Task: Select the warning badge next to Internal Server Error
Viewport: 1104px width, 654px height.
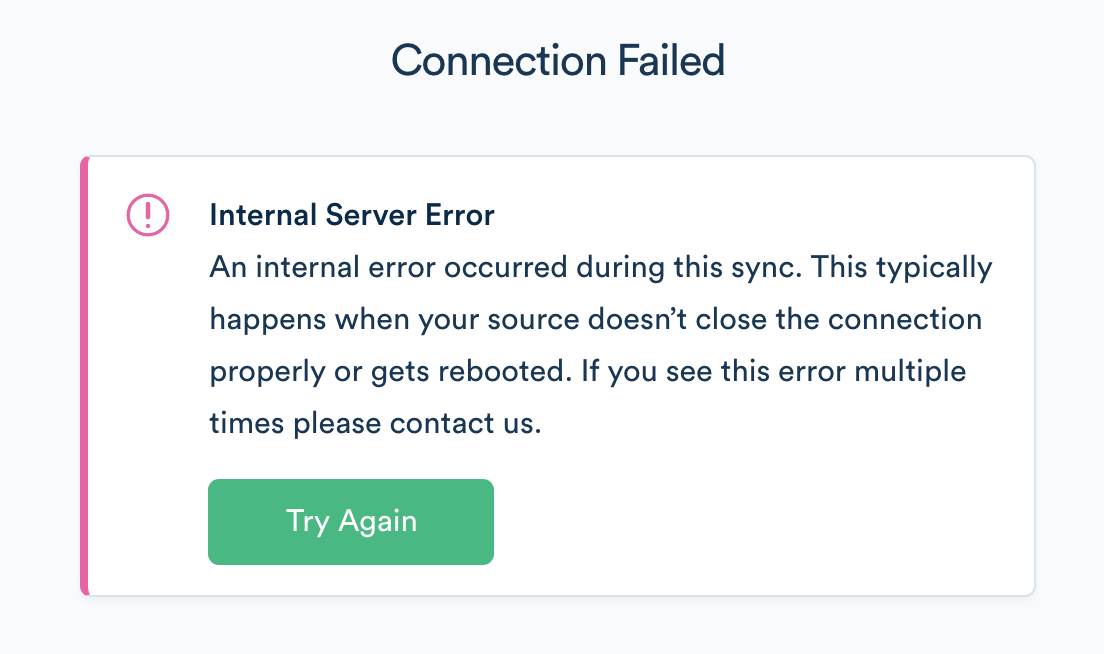Action: coord(146,214)
